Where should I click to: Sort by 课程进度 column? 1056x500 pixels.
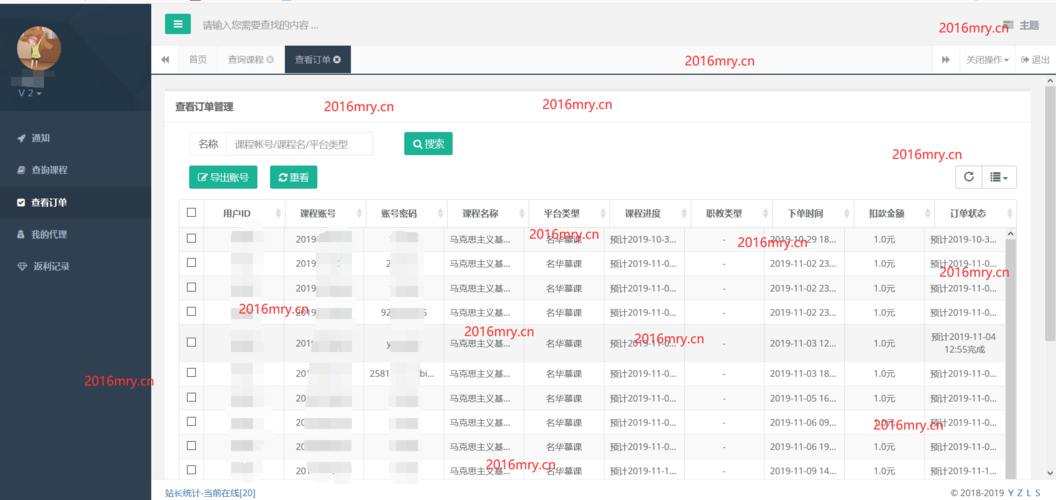650,214
